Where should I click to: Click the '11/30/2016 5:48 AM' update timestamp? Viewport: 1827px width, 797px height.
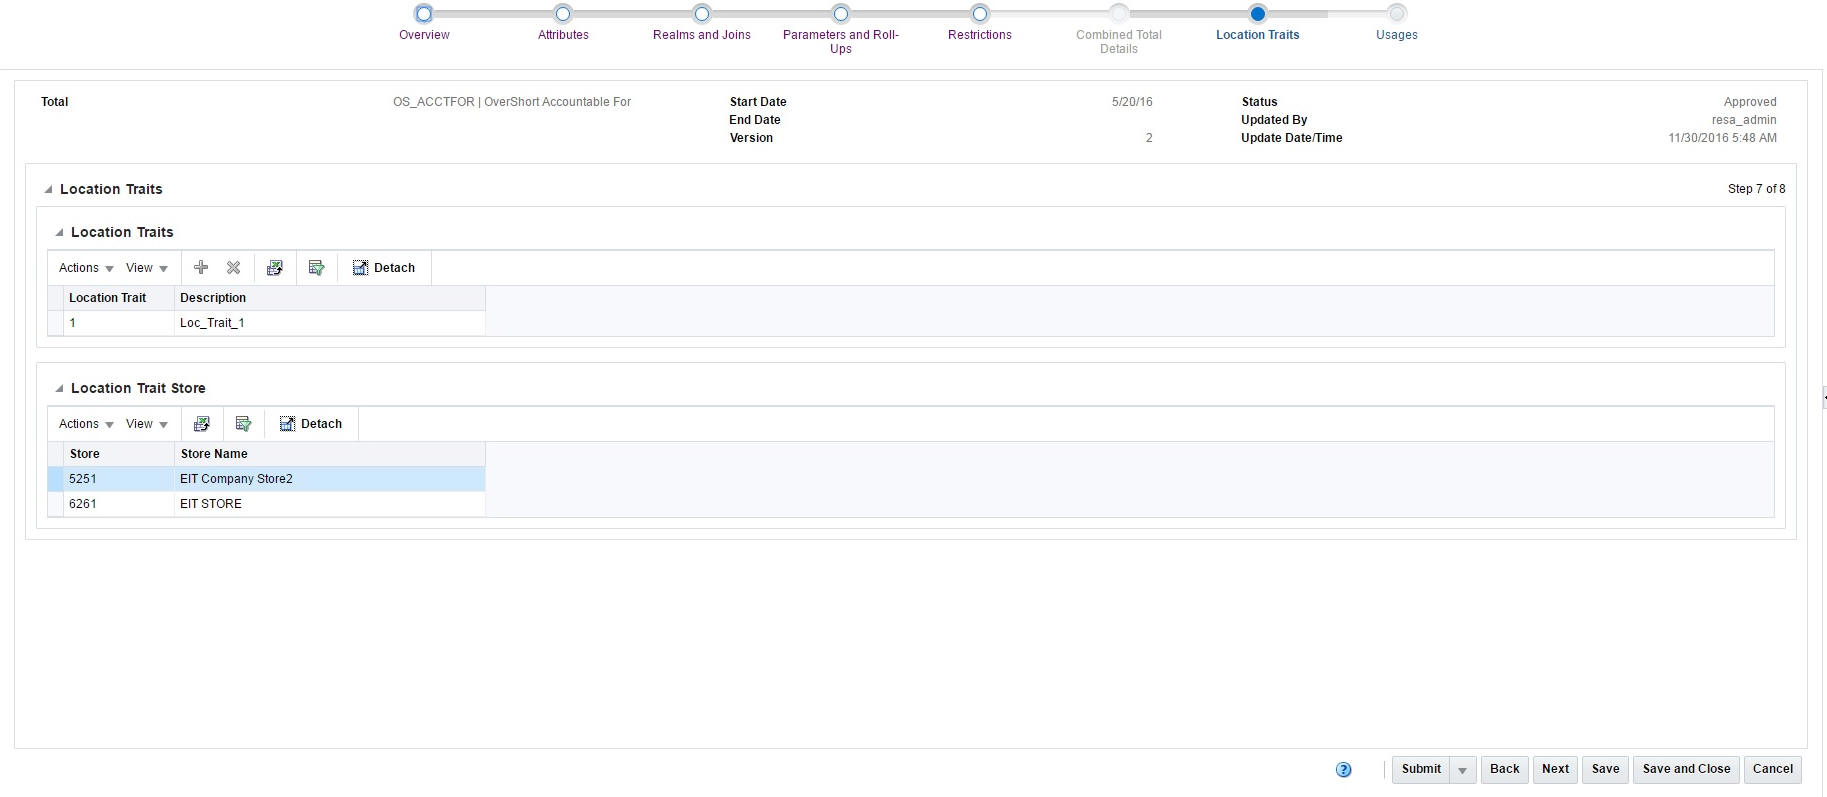[x=1722, y=138]
